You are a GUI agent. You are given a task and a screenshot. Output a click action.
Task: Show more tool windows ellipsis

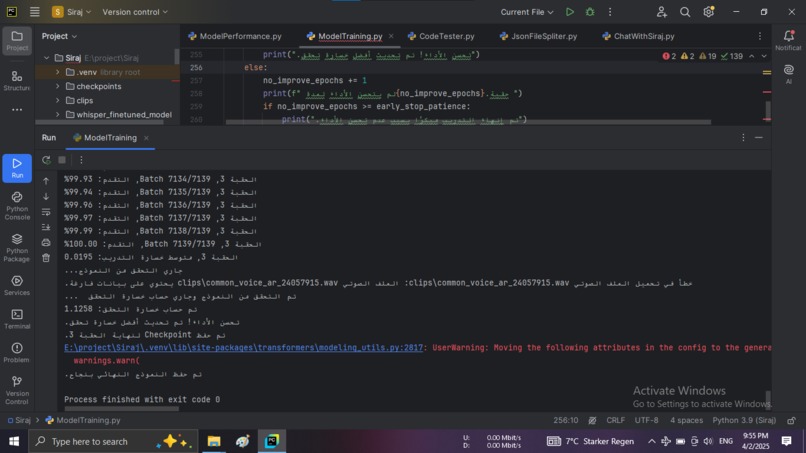click(17, 110)
